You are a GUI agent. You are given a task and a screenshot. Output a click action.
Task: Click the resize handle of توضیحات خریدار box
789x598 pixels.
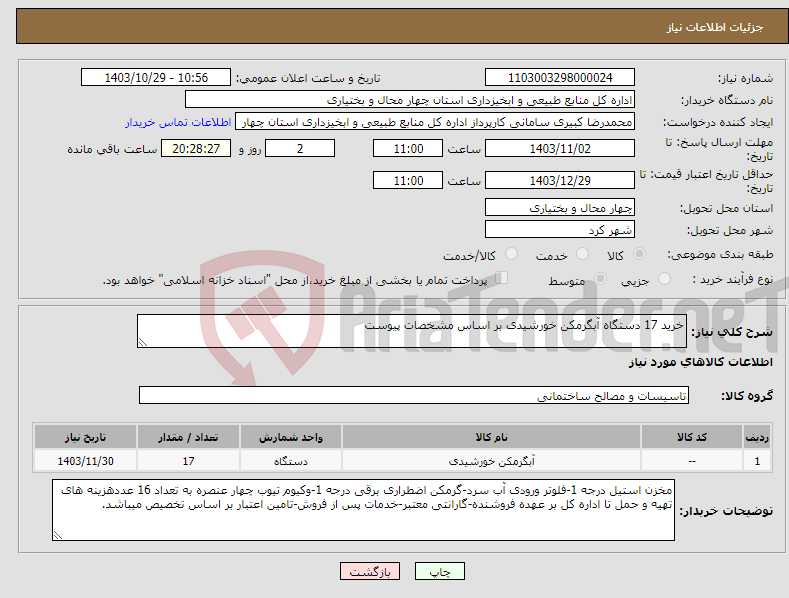(x=58, y=535)
